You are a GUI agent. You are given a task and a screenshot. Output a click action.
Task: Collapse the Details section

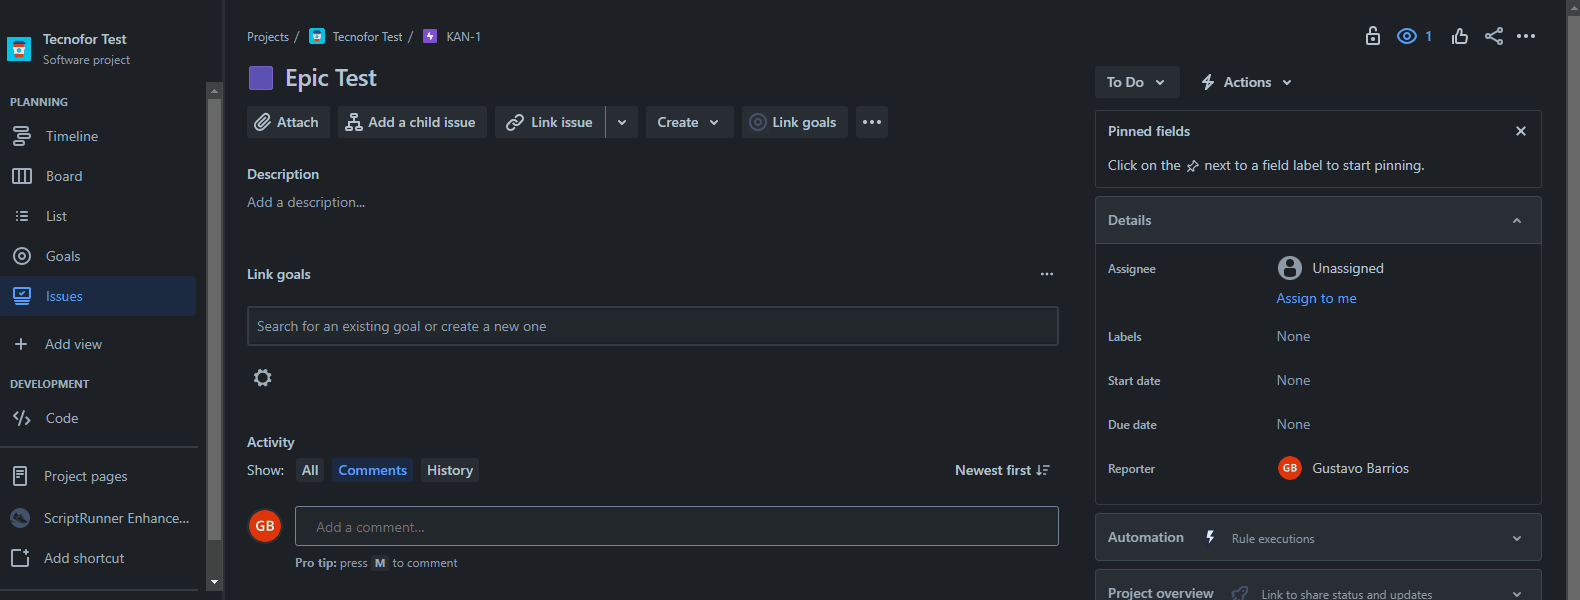1517,220
